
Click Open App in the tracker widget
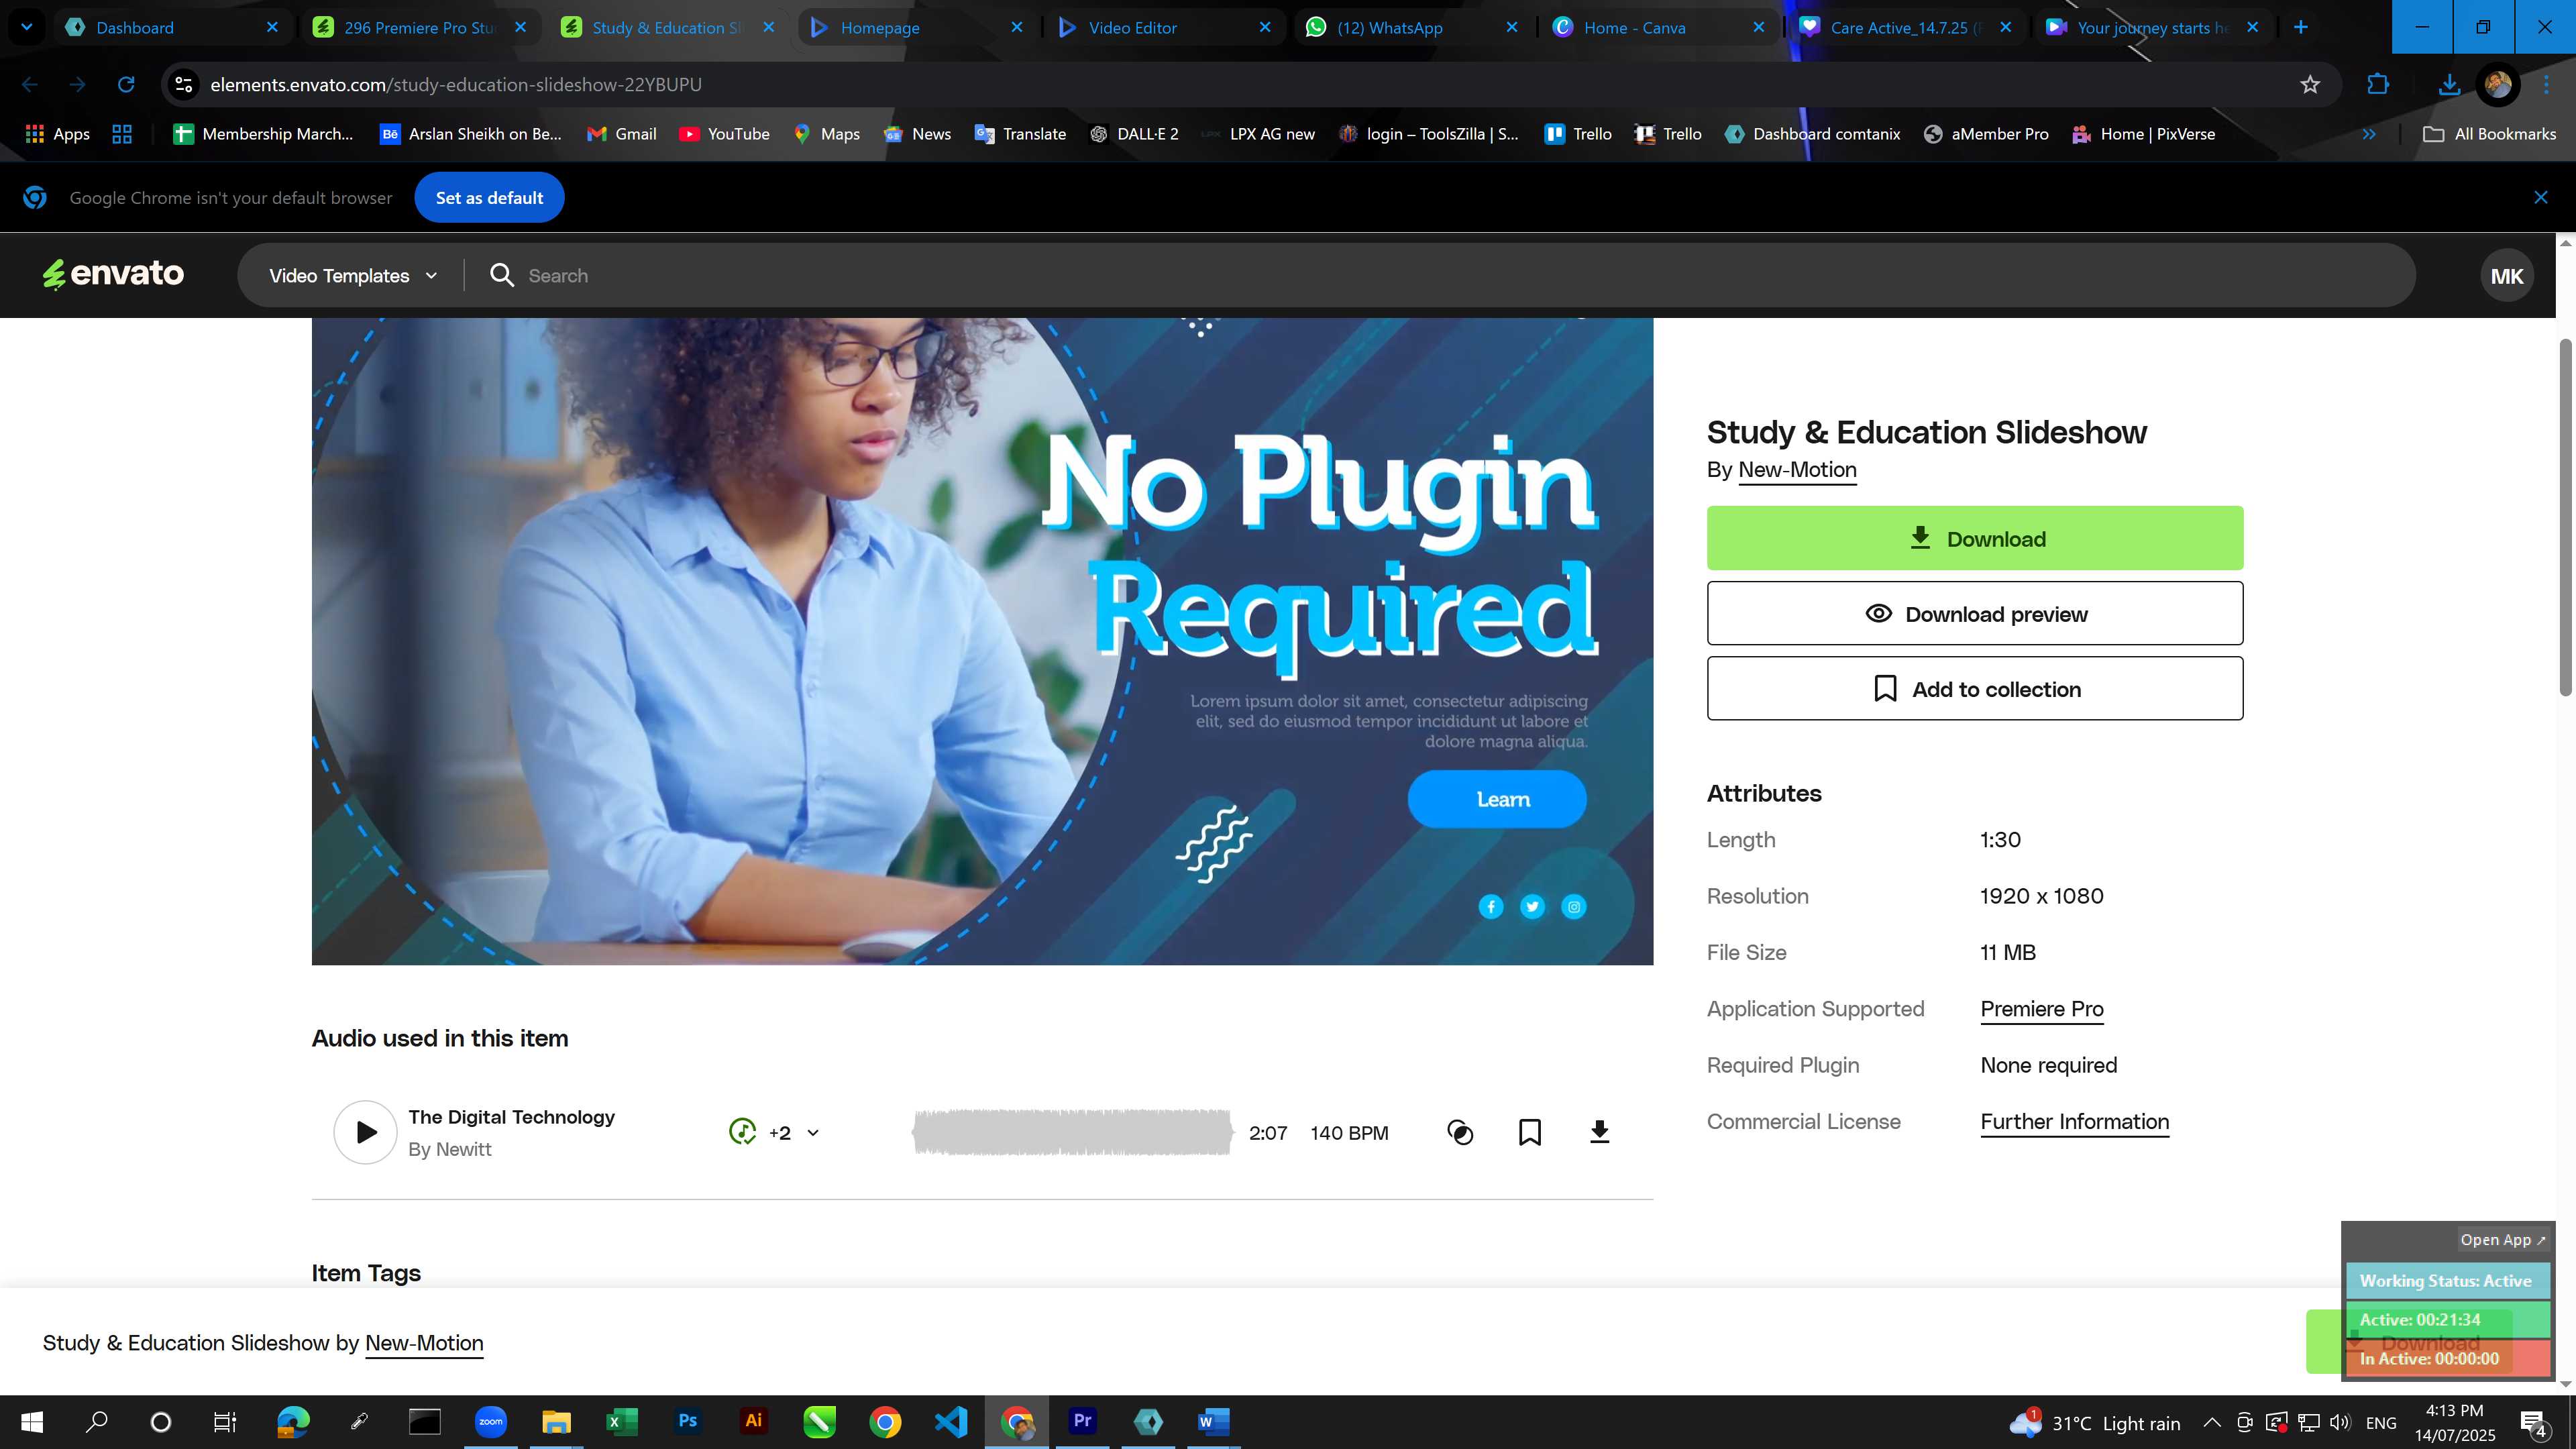click(x=2503, y=1240)
